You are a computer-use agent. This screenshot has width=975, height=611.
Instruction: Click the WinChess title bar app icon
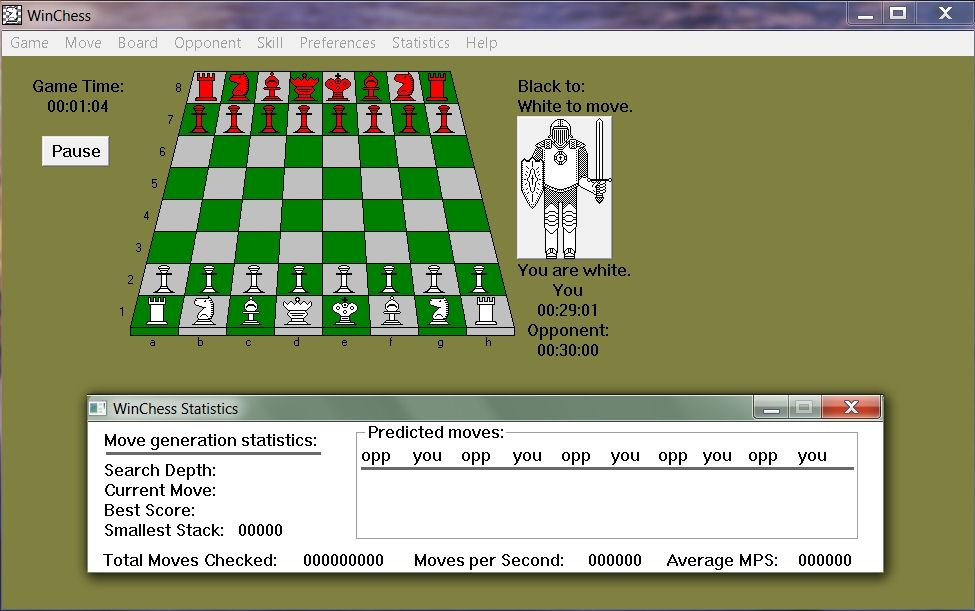tap(12, 15)
